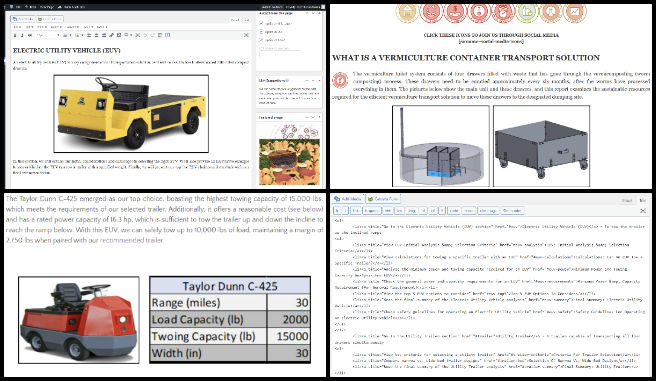Open the File menu in the visual editor
Image resolution: width=656 pixels, height=381 pixels.
(x=17, y=27)
